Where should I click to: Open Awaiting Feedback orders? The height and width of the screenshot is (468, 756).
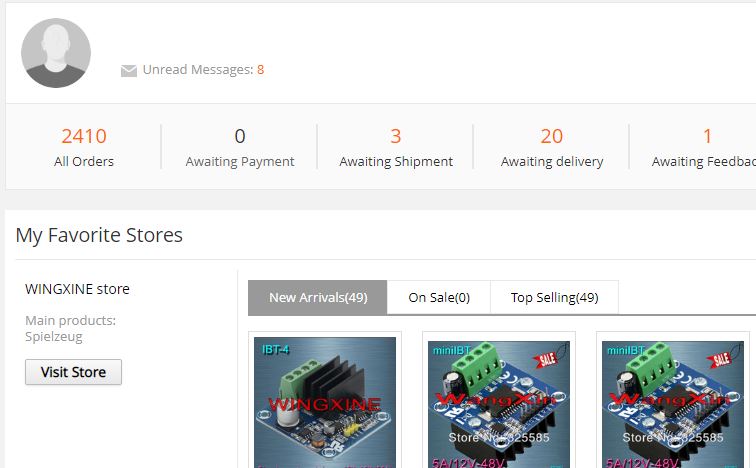point(704,147)
